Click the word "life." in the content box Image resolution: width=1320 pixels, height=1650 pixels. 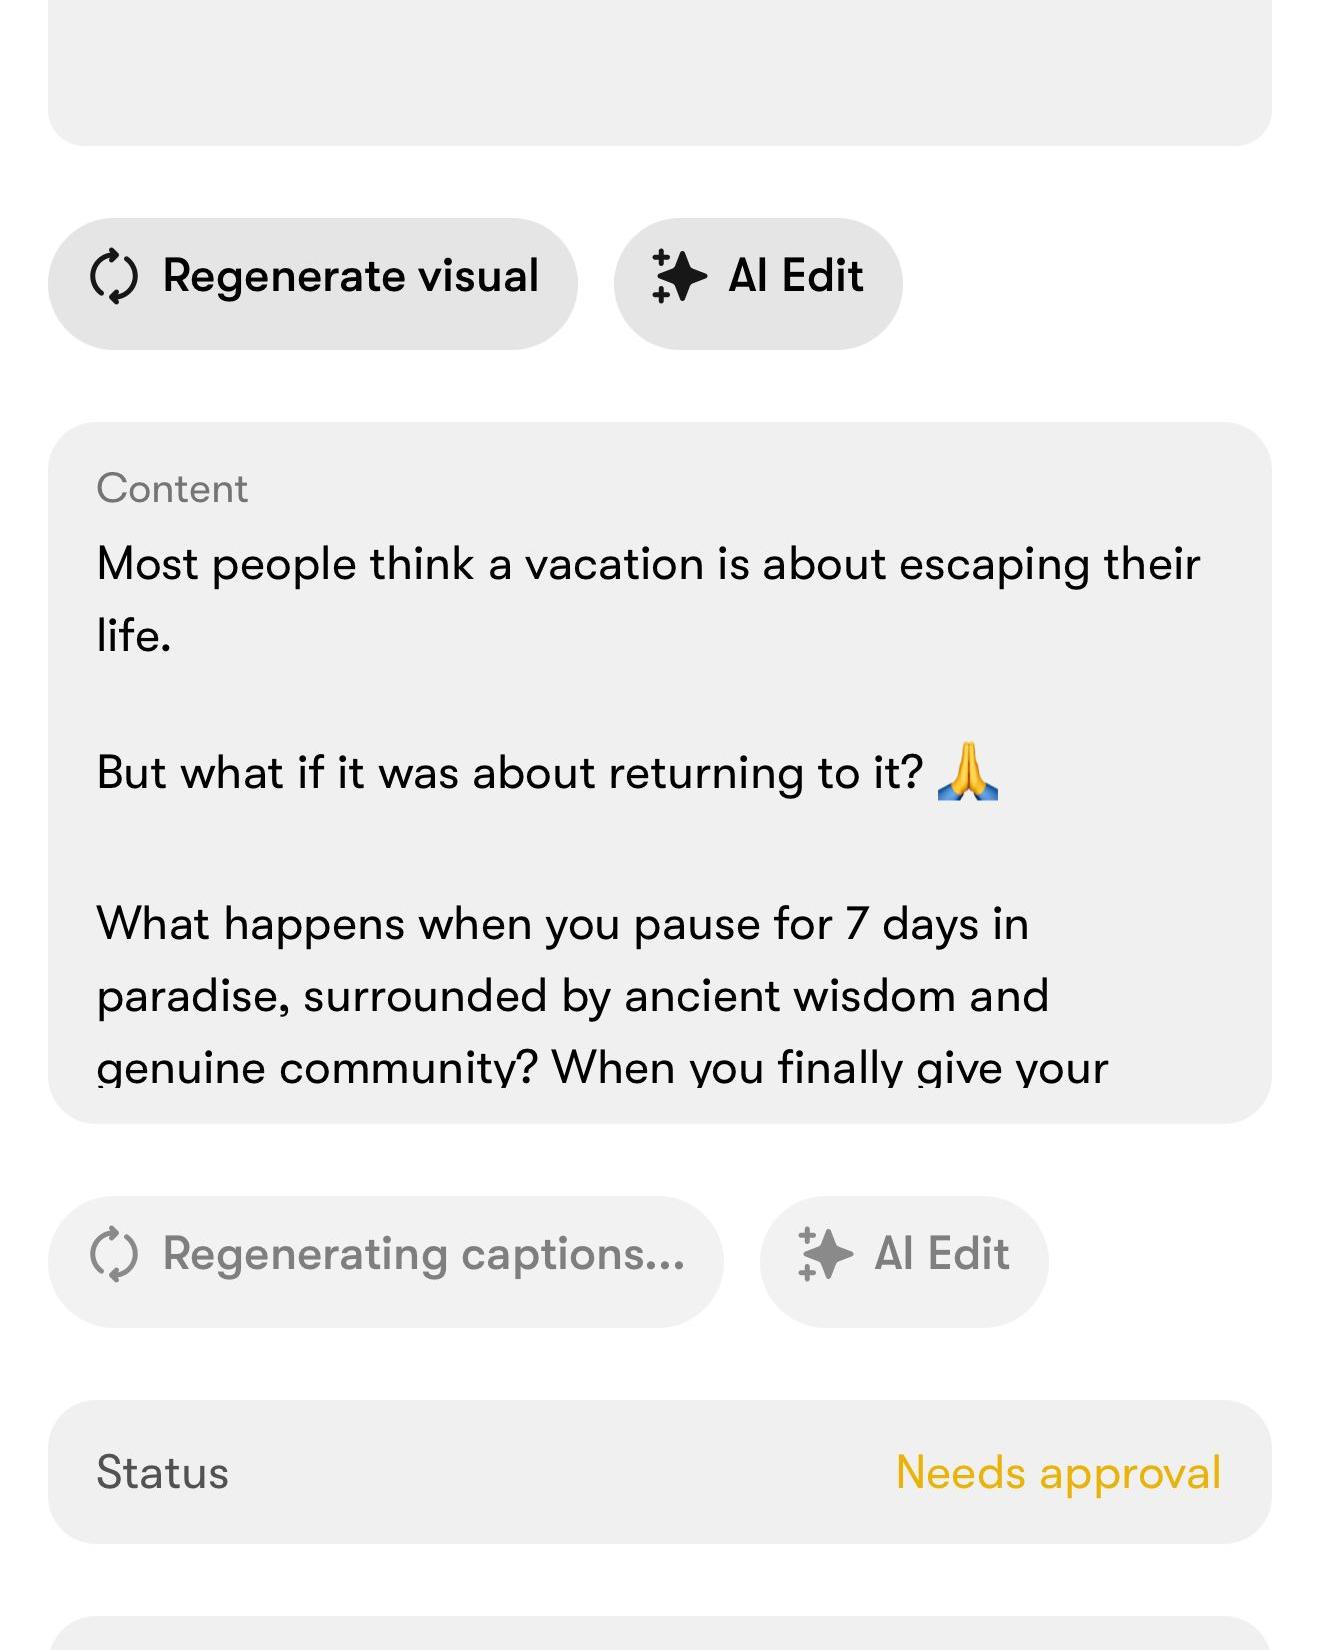click(x=134, y=636)
